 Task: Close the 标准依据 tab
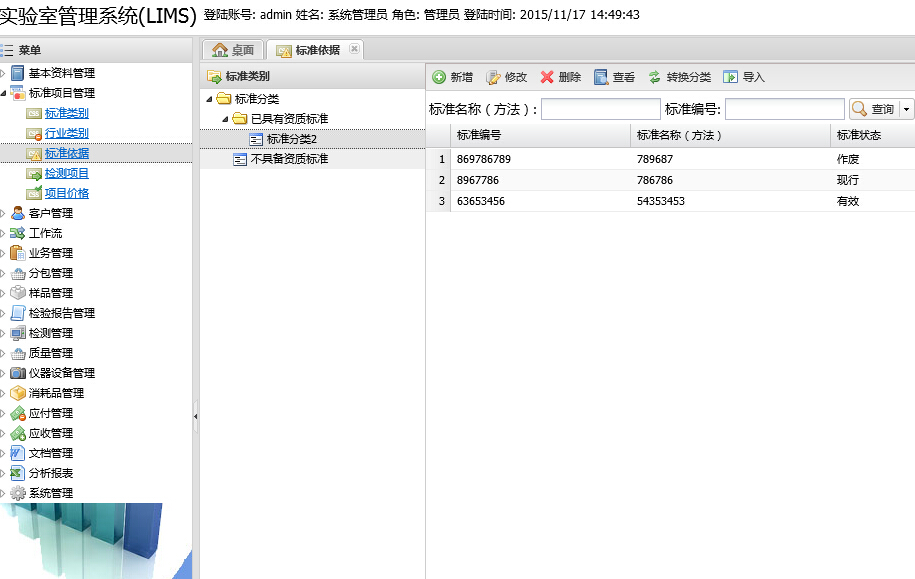click(x=354, y=49)
